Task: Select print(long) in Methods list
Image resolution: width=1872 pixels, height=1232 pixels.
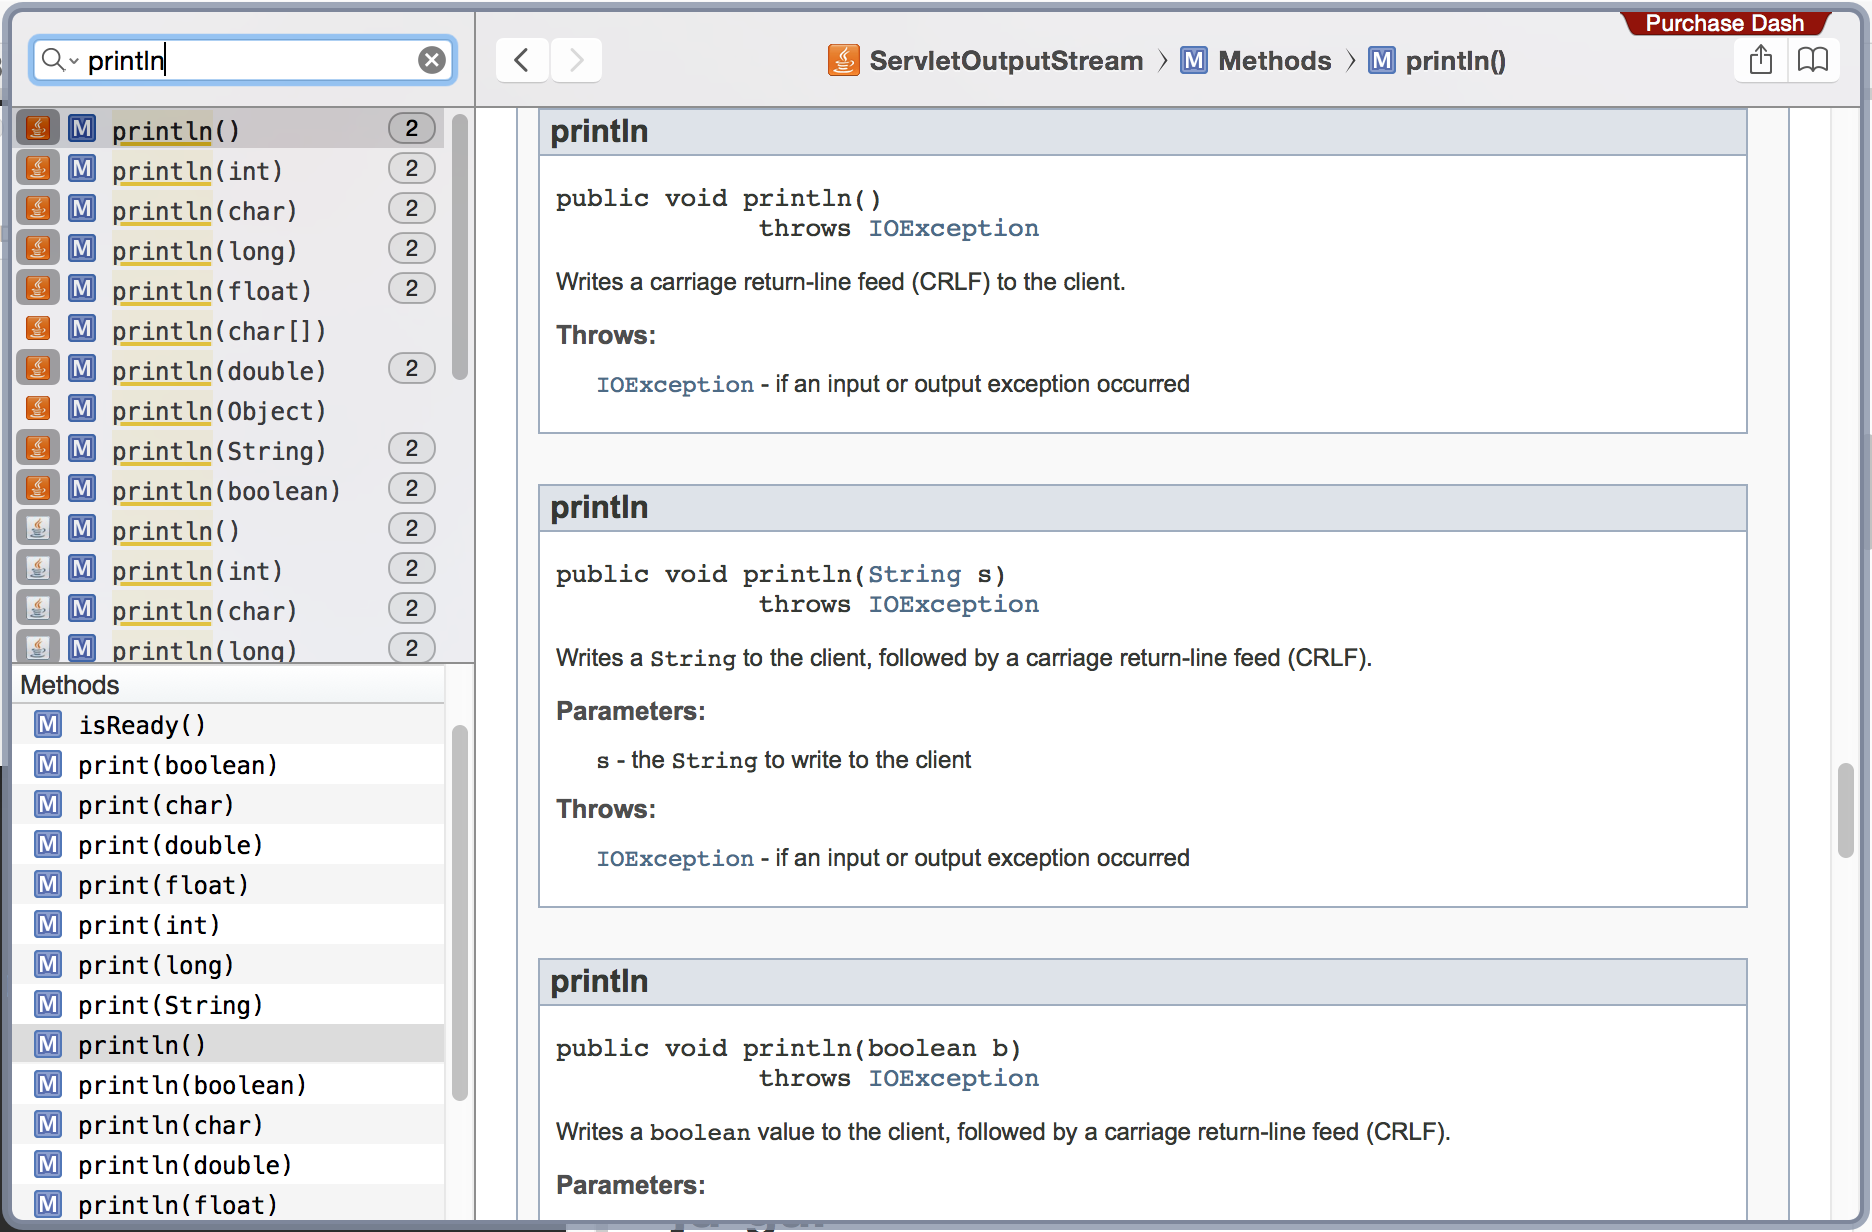Action: [x=228, y=965]
